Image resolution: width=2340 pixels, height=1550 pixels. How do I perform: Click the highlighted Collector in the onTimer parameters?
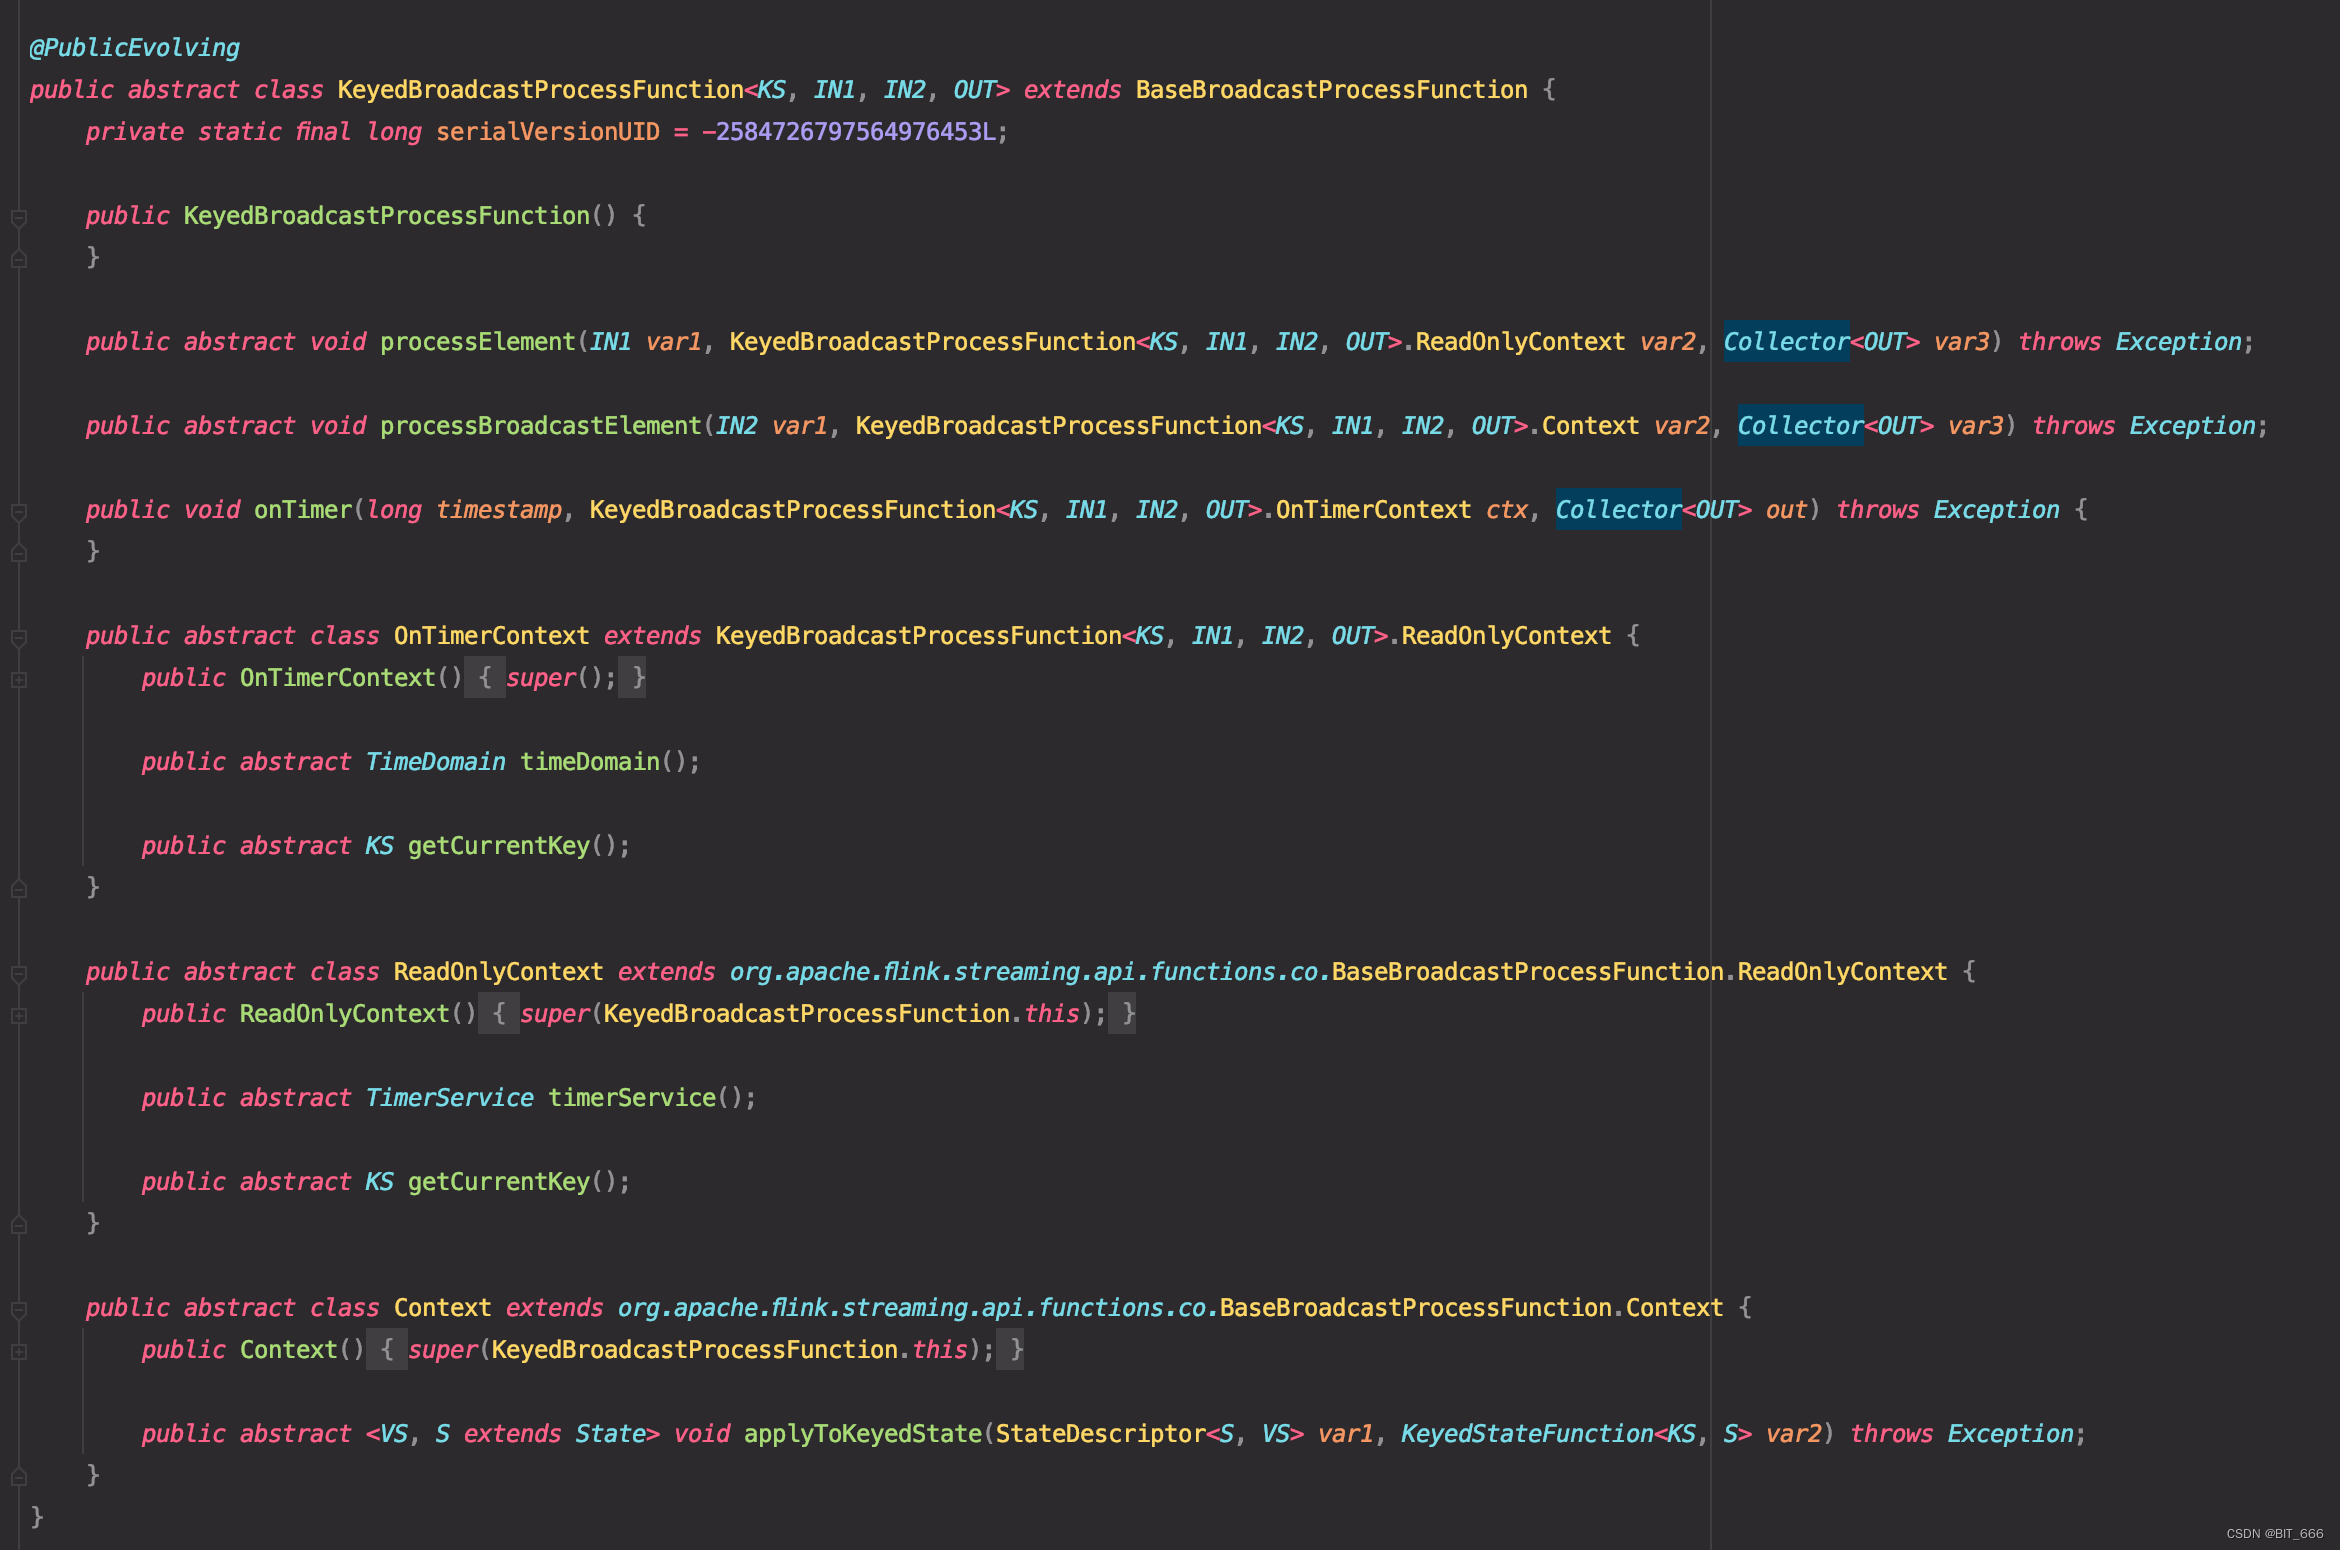point(1616,509)
